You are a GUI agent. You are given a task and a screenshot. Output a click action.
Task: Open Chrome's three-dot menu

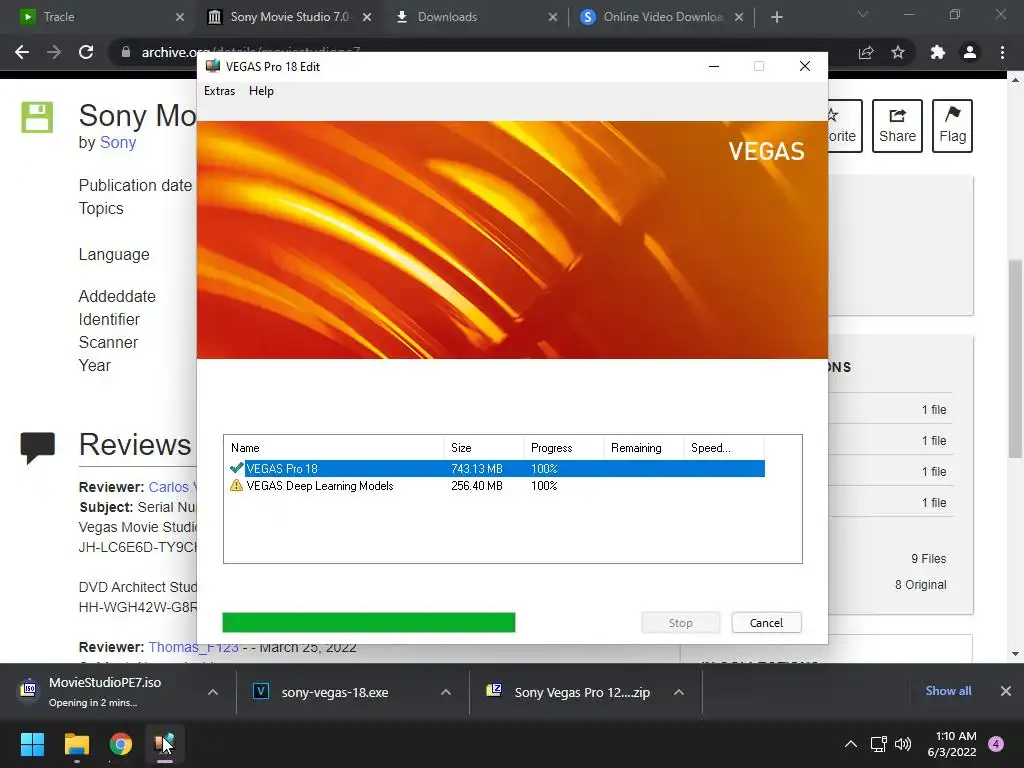click(1002, 52)
